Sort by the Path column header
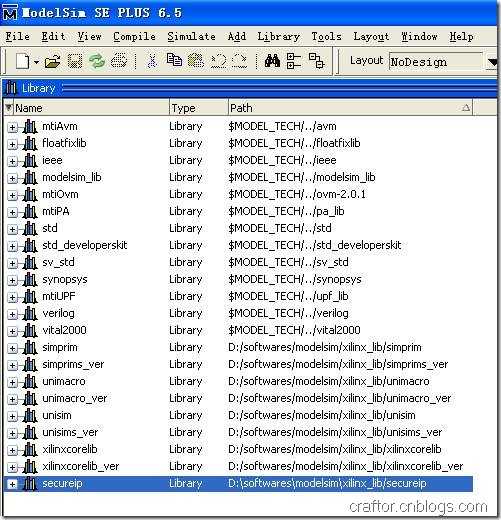Image resolution: width=501 pixels, height=520 pixels. 350,108
